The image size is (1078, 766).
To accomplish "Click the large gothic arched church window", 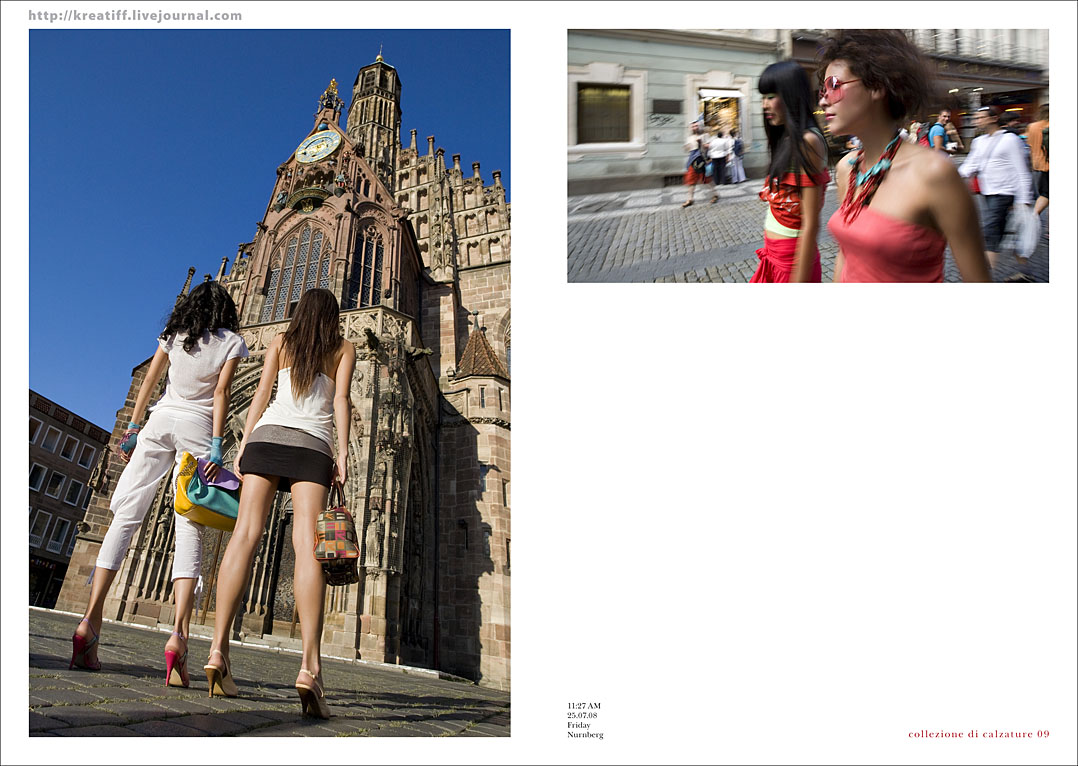I will click(297, 272).
